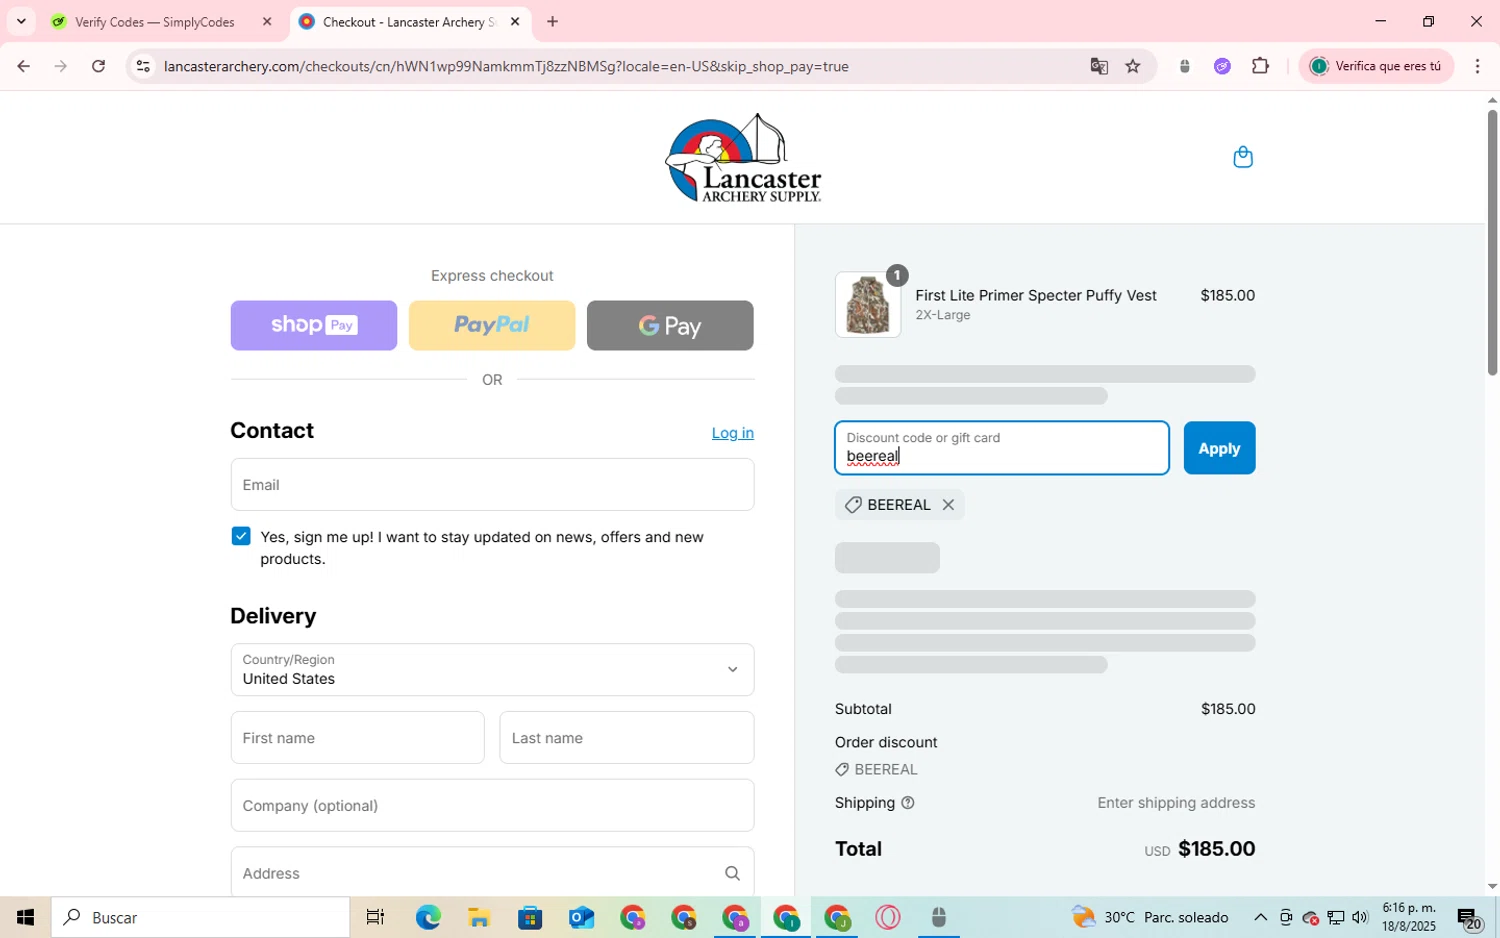Focus the Email input field

click(492, 484)
